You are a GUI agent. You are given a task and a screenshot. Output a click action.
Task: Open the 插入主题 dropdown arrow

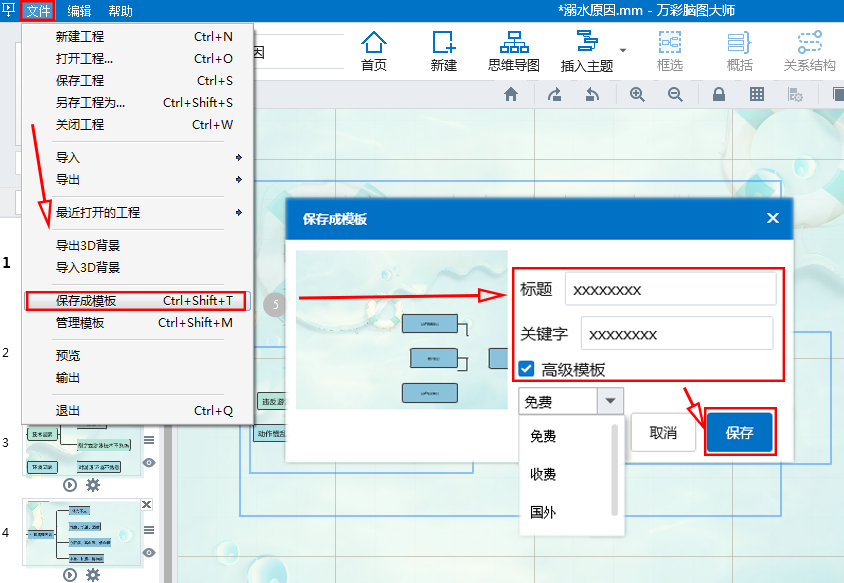(x=623, y=50)
